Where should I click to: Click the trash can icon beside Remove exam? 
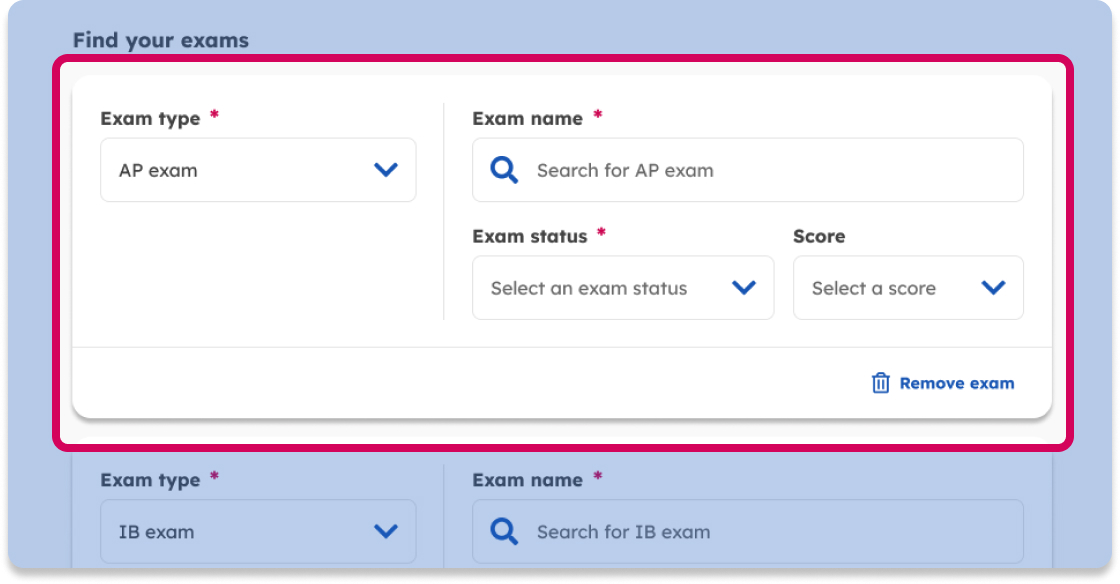click(x=880, y=383)
